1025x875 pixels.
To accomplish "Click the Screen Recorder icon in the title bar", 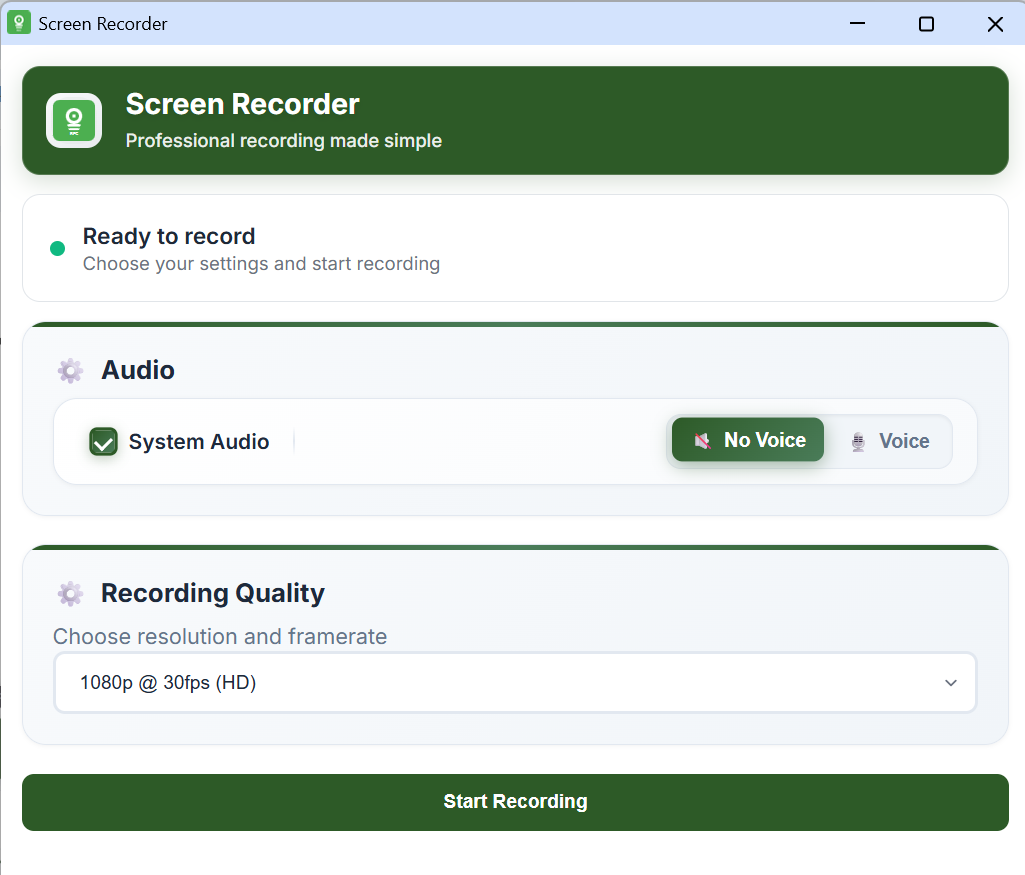I will pos(20,22).
